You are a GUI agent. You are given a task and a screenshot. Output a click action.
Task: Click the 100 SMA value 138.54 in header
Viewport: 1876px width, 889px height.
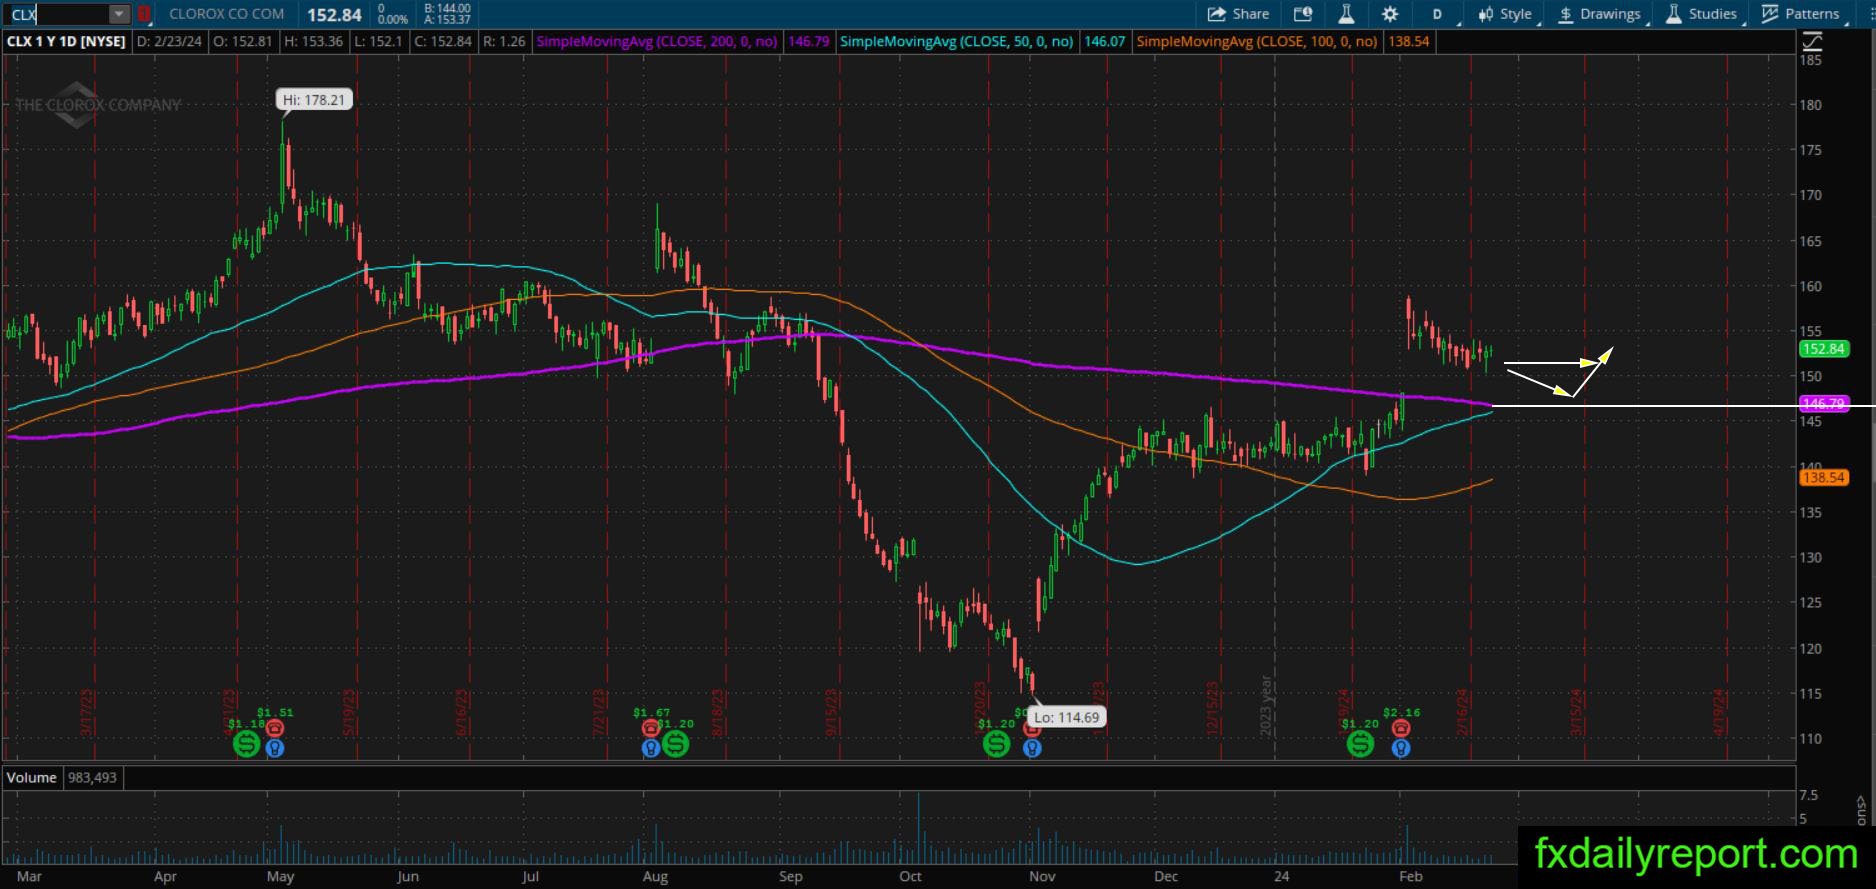coord(1408,42)
